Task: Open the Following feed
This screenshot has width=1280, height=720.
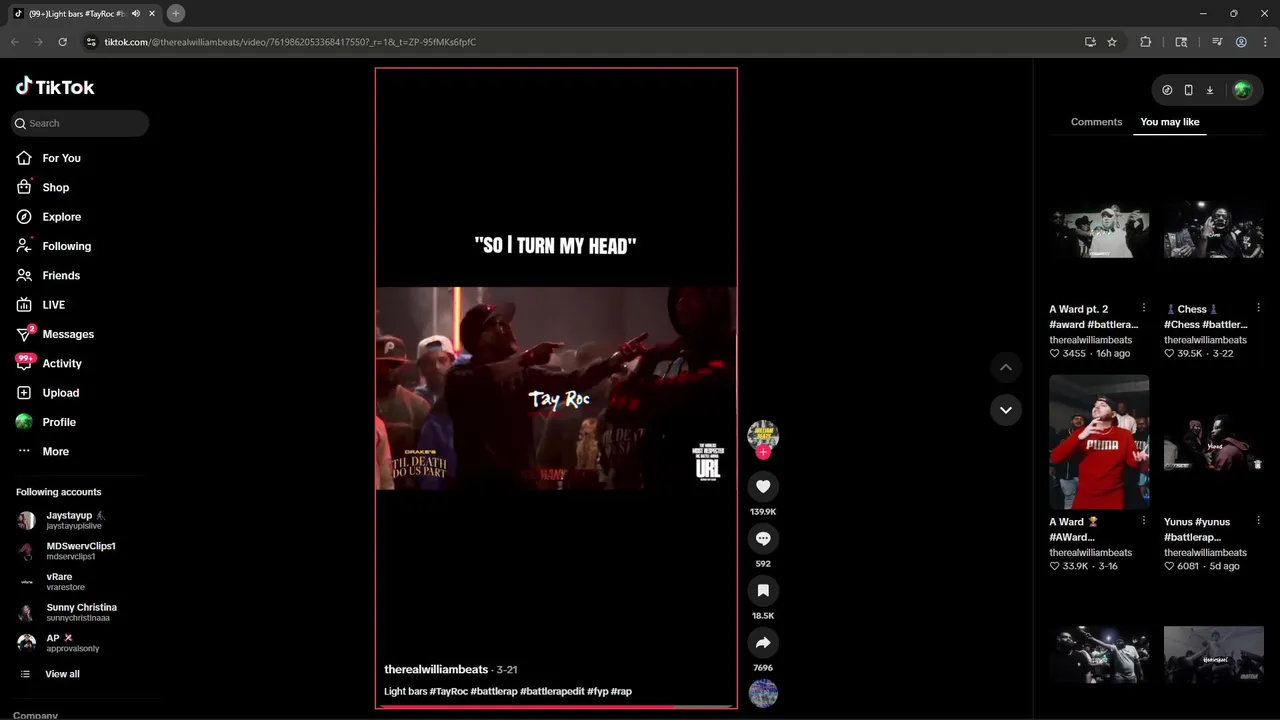Action: (x=66, y=246)
